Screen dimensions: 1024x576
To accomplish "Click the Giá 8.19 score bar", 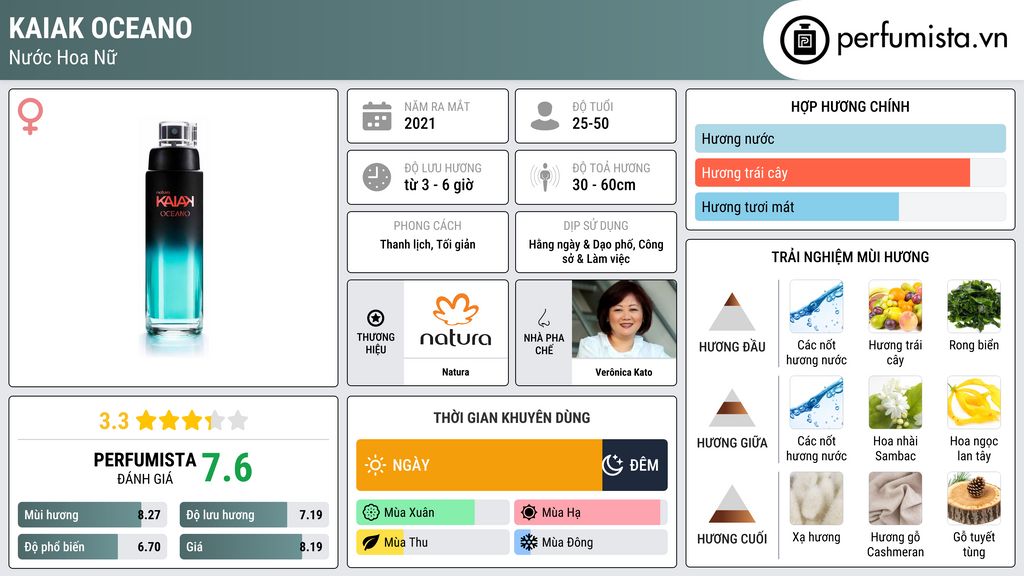I will pos(254,547).
